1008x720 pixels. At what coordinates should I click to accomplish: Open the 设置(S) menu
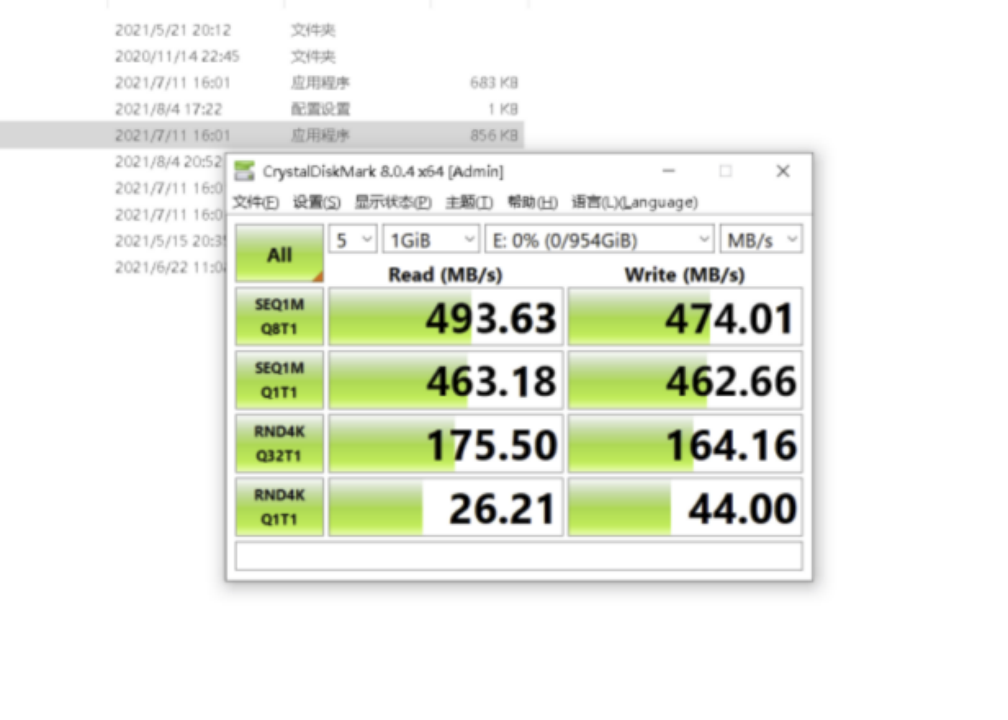click(x=316, y=202)
